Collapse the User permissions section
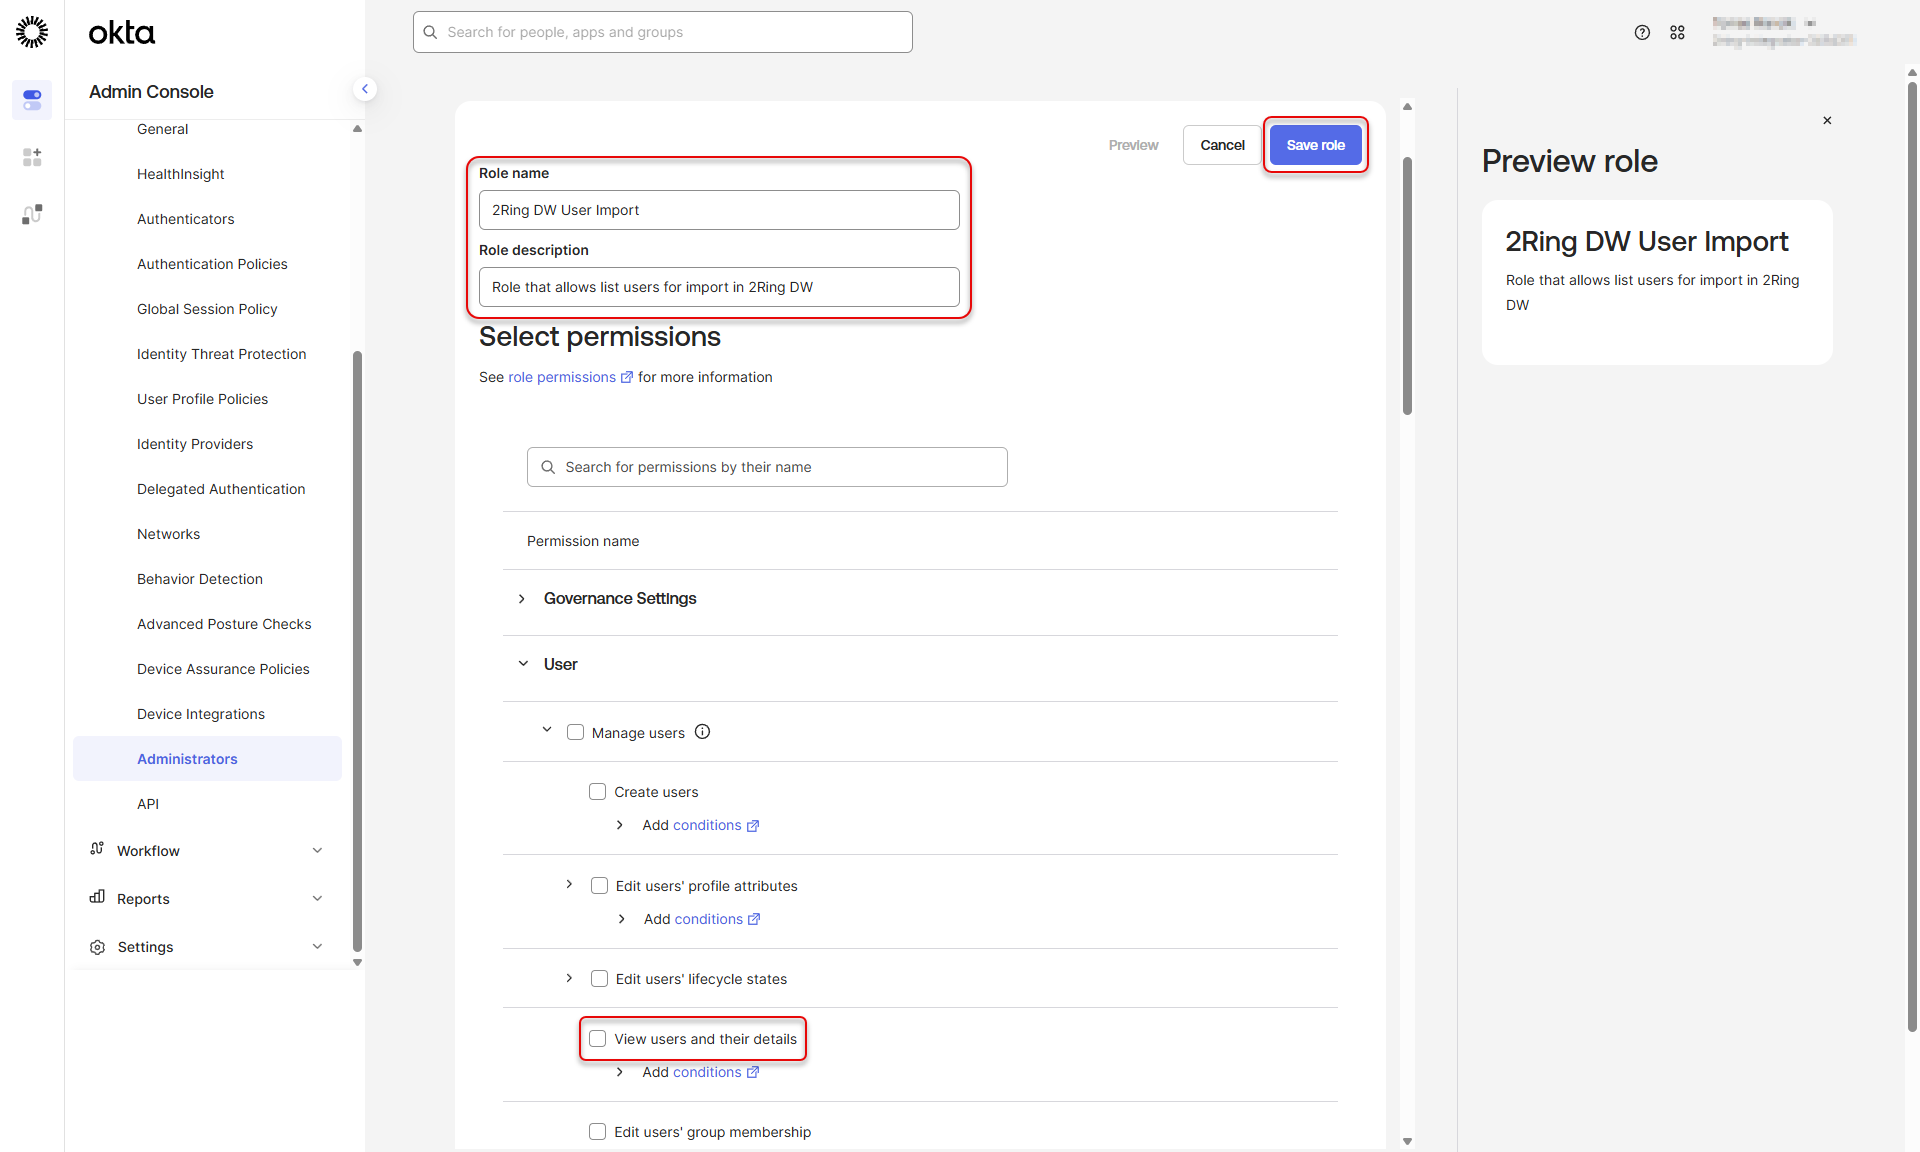This screenshot has height=1152, width=1920. [522, 664]
